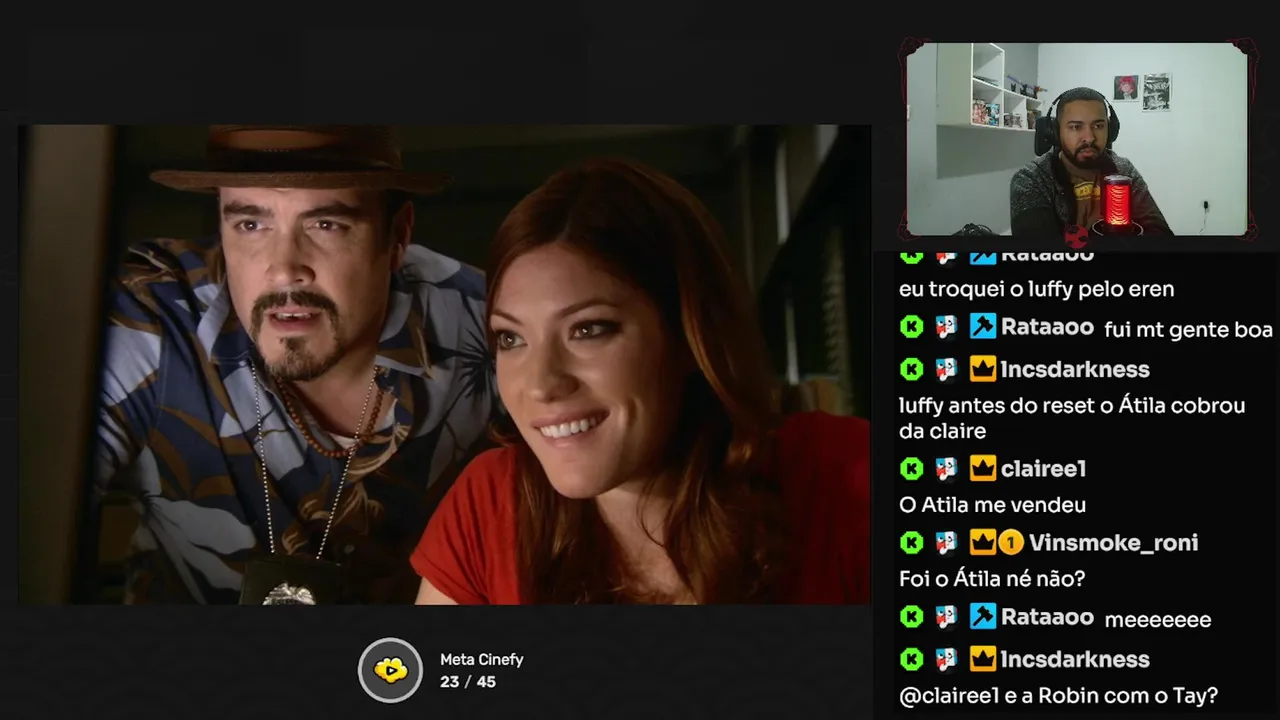Click the subscriber badge on the "fui mt gente boa" row
The width and height of the screenshot is (1280, 720).
946,326
